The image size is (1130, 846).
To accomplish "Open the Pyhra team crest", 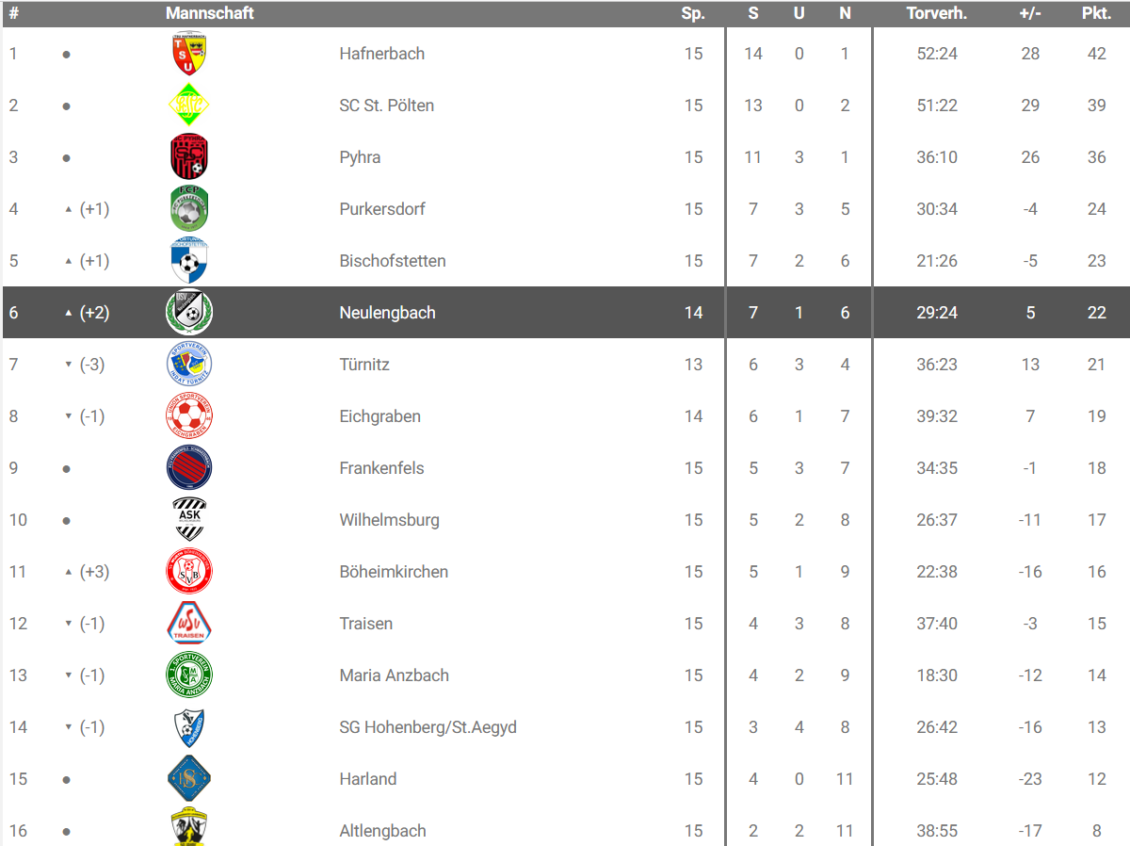I will coord(189,157).
